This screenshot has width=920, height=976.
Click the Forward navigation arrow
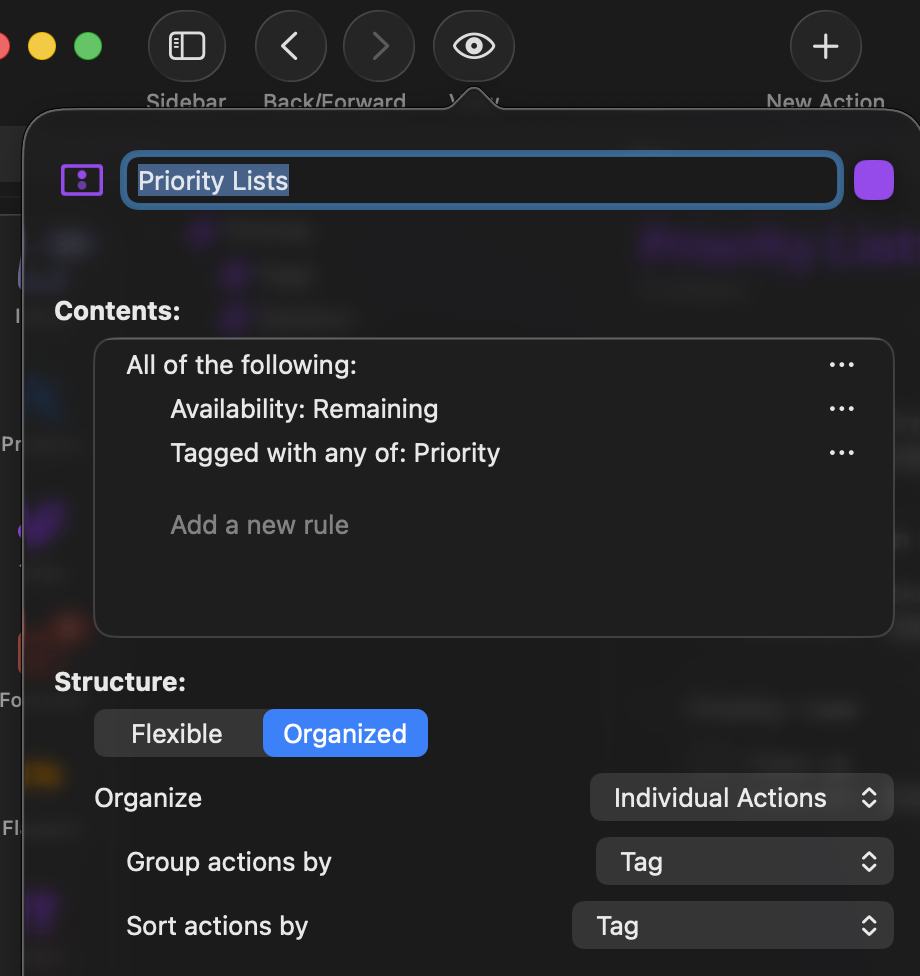pyautogui.click(x=379, y=46)
